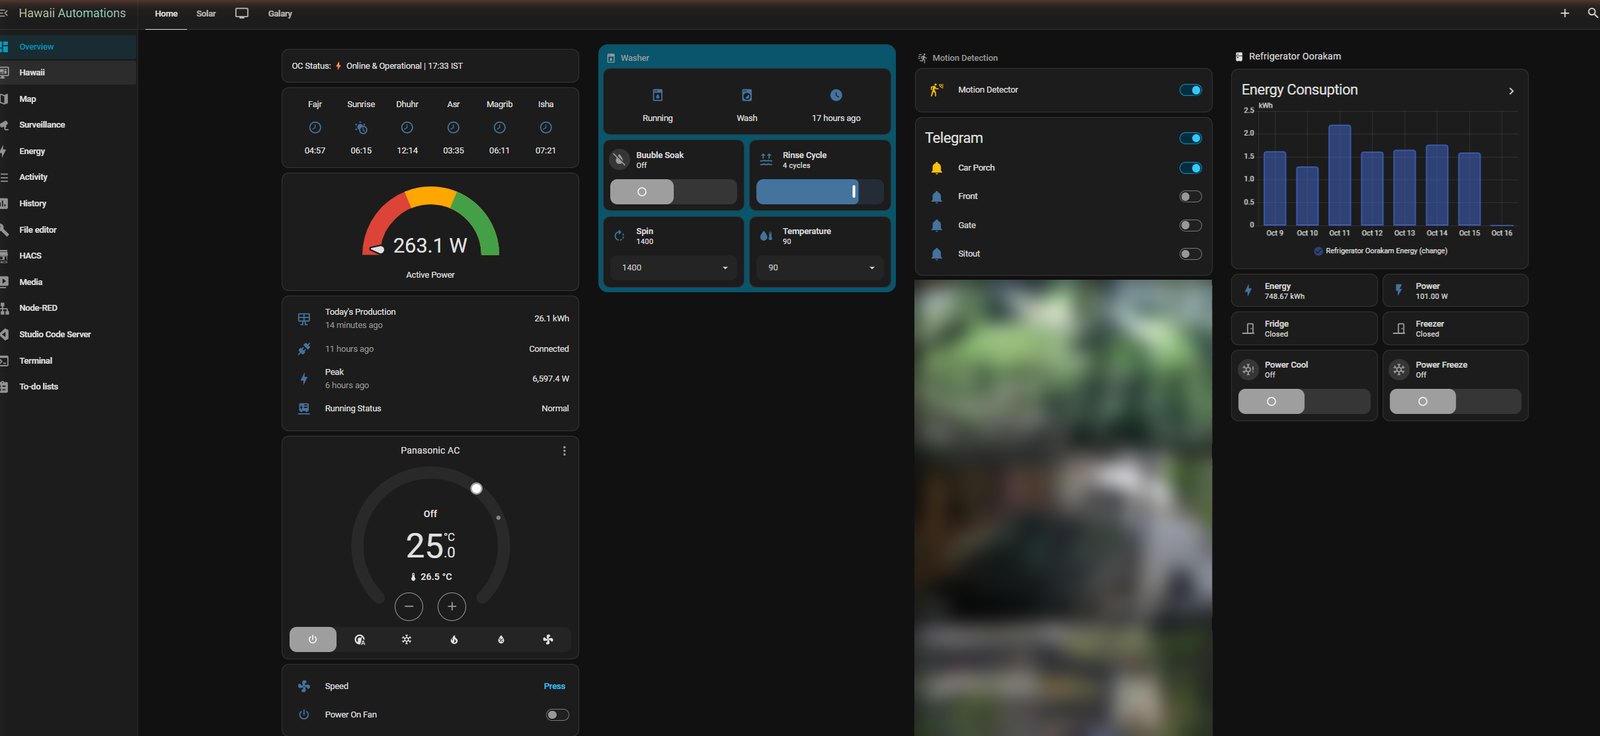Open Node-RED in the sidebar
Screen dimensions: 1600x736
pos(68,308)
